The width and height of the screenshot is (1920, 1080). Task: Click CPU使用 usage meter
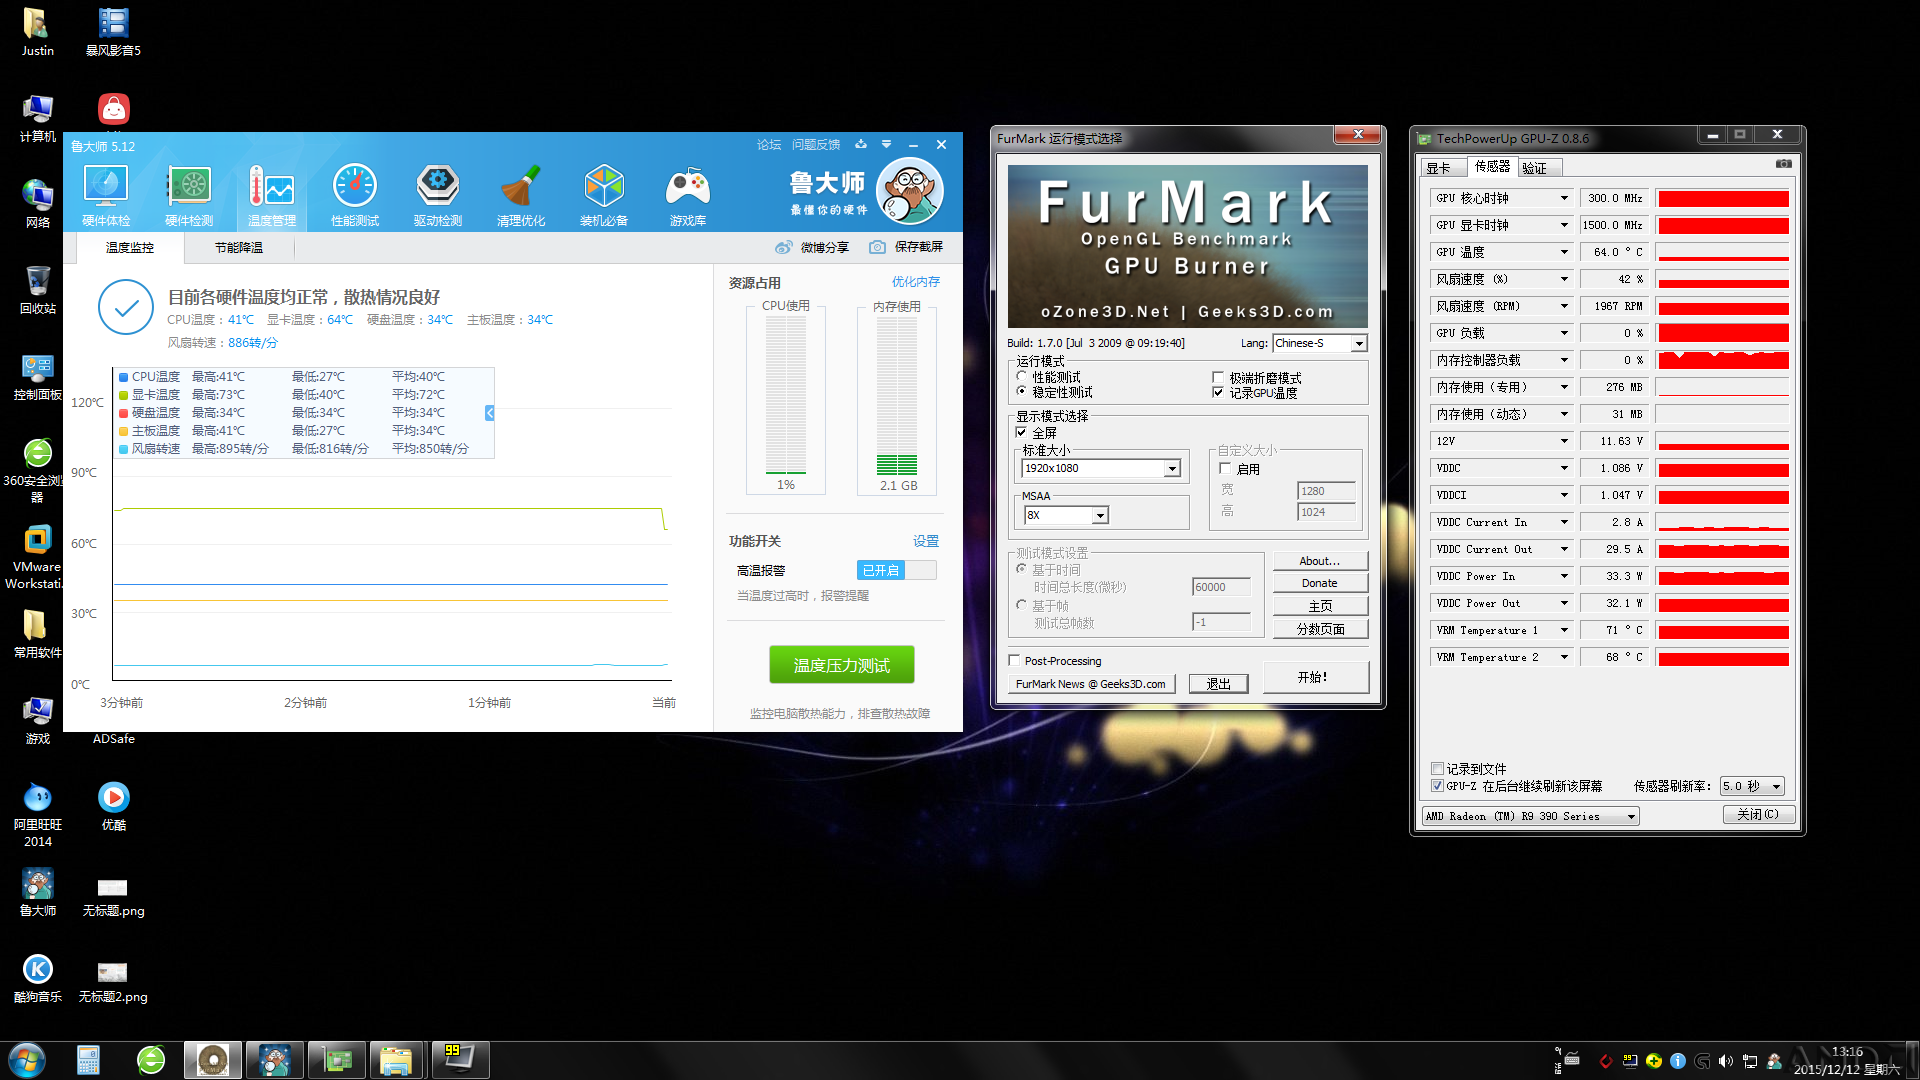point(786,397)
